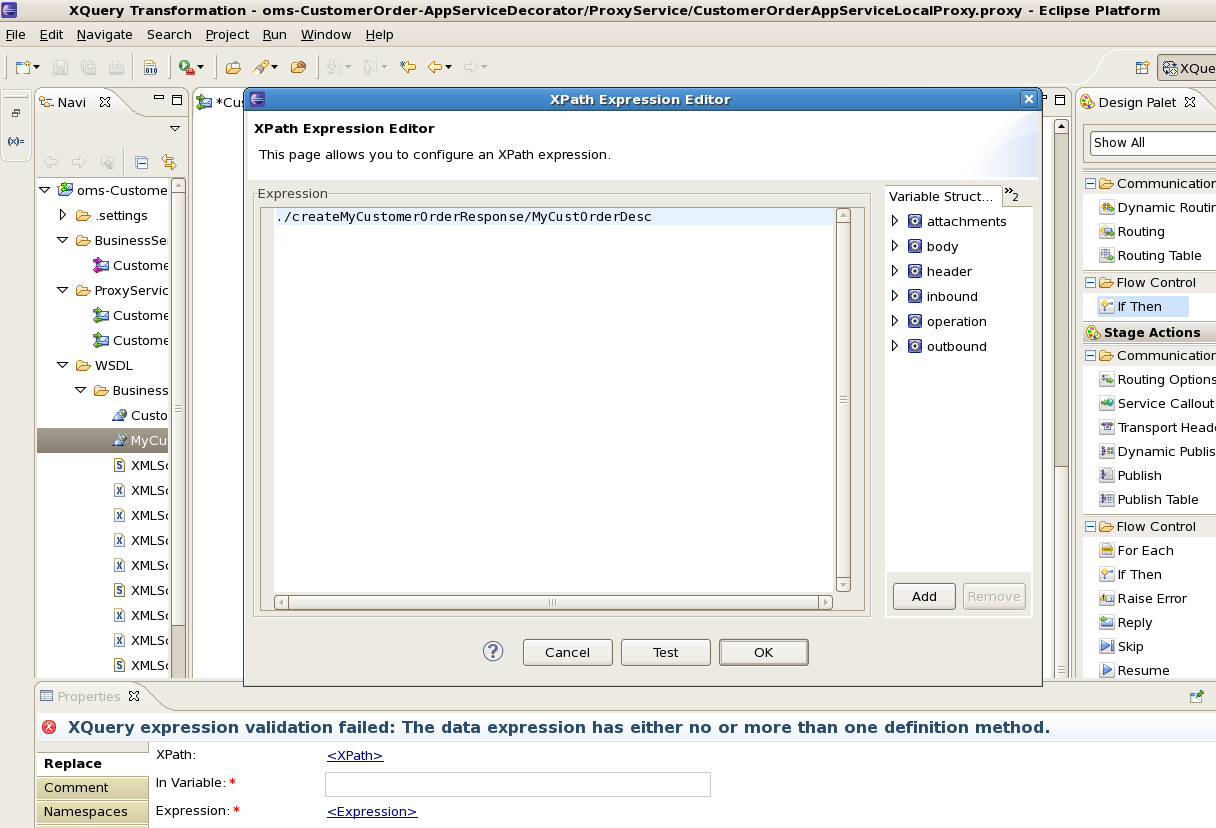Expand the operation variable node
The width and height of the screenshot is (1216, 828).
tap(895, 321)
